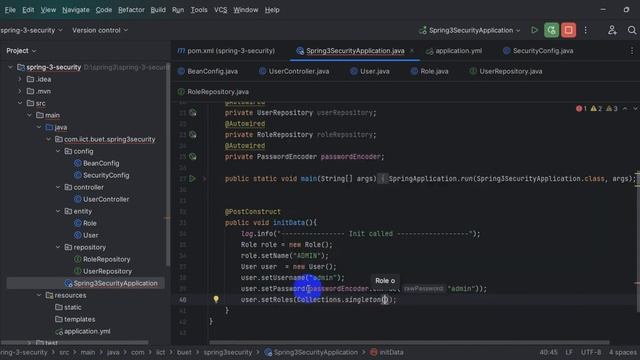The image size is (640, 360).
Task: Expand the .idea folder
Action: 20,79
